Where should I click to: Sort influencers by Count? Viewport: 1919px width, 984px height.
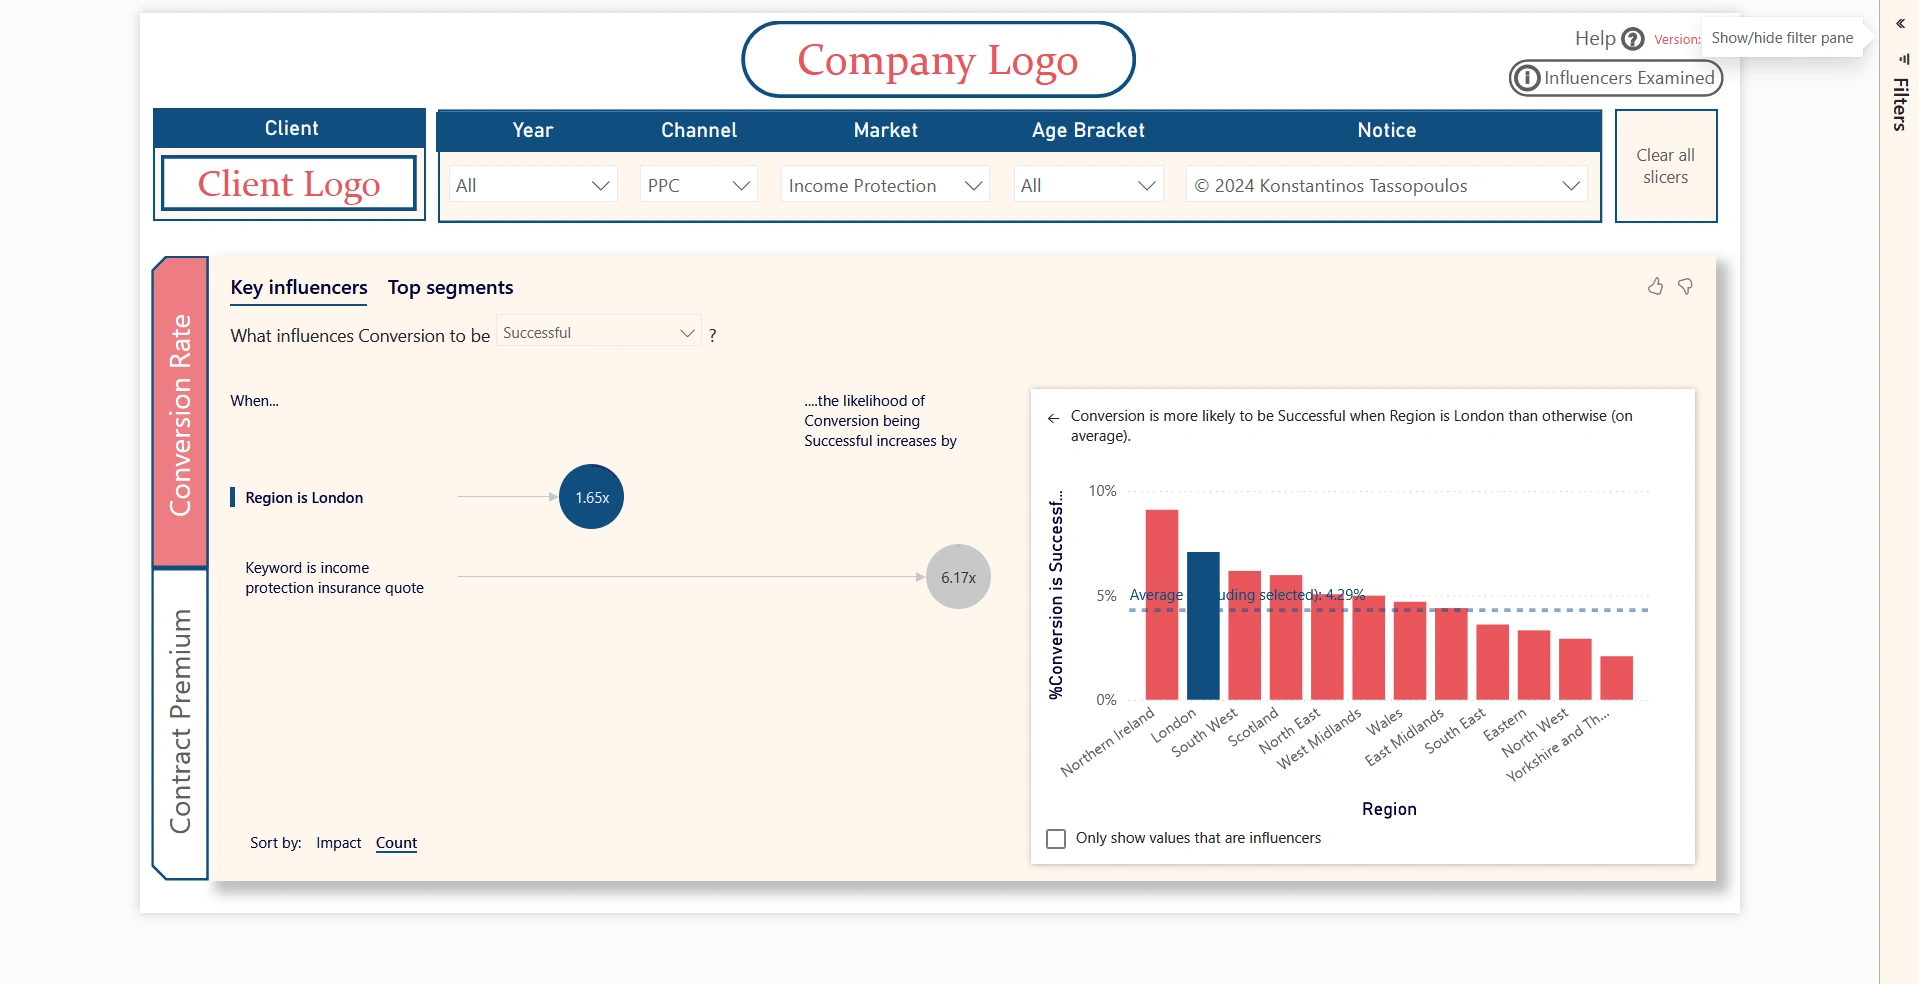tap(396, 843)
